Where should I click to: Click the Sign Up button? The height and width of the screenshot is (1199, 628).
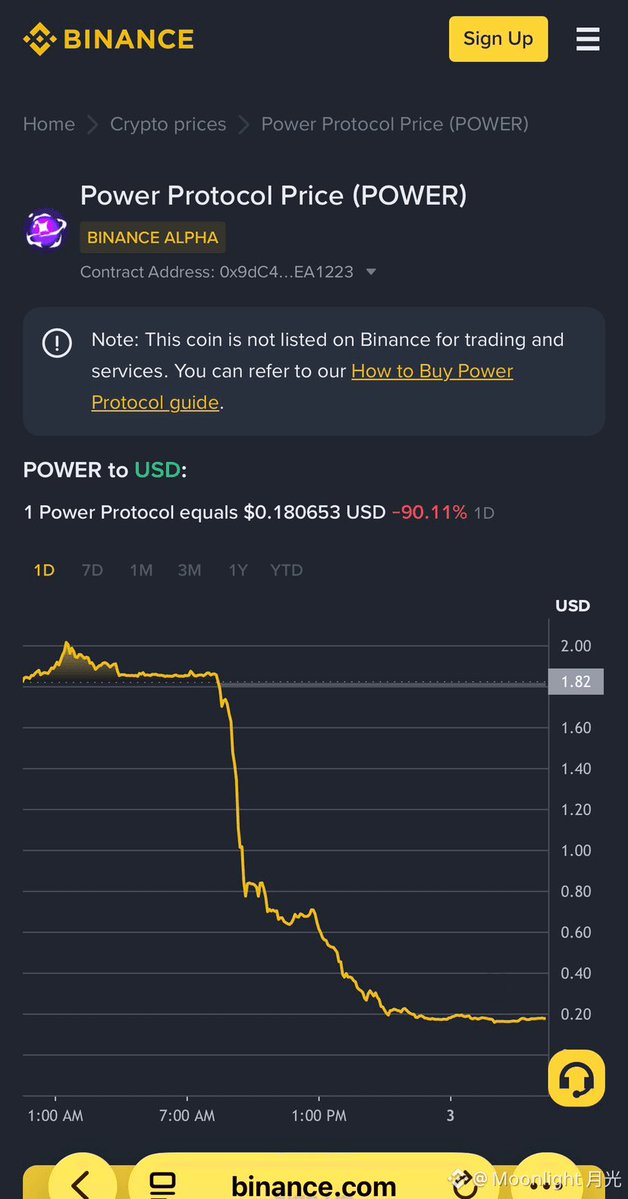(498, 39)
